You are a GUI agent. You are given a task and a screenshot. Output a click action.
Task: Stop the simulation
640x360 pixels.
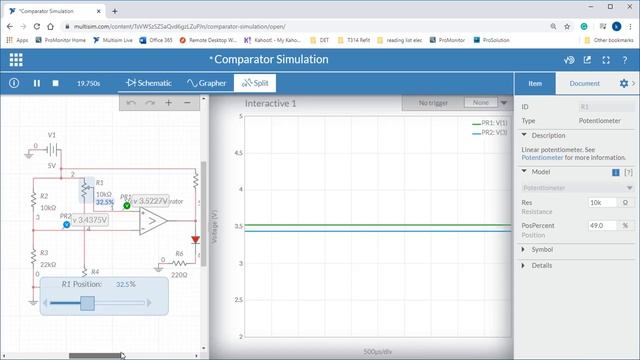(x=56, y=83)
